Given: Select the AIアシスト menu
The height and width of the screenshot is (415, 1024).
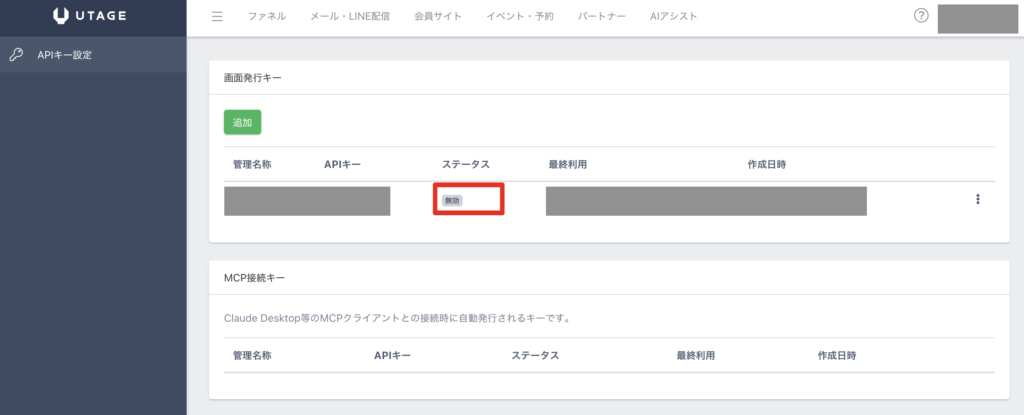Looking at the screenshot, I should pyautogui.click(x=673, y=17).
